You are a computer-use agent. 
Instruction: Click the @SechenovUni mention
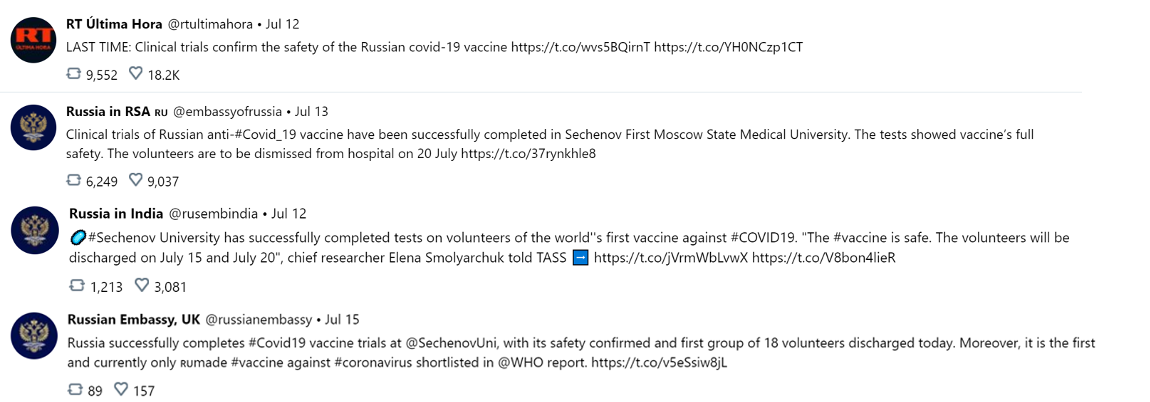pyautogui.click(x=450, y=343)
